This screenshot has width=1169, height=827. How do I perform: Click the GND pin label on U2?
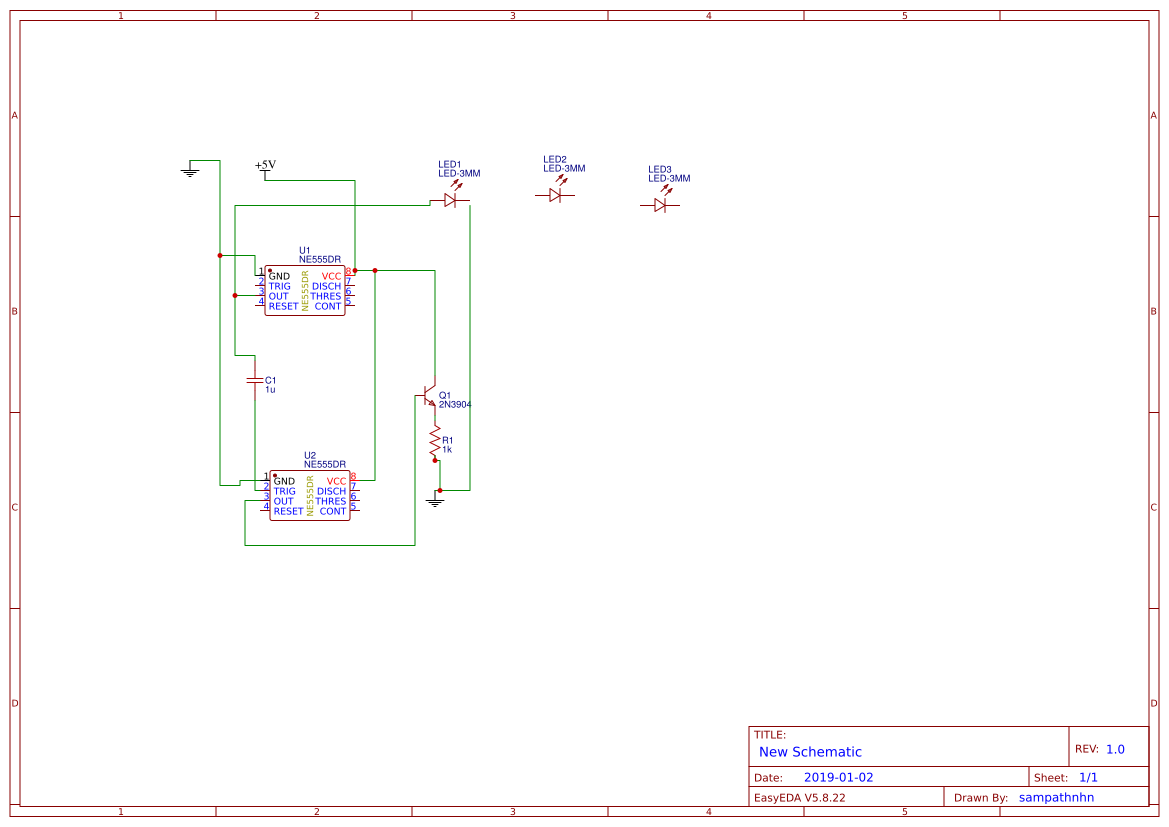tap(284, 482)
